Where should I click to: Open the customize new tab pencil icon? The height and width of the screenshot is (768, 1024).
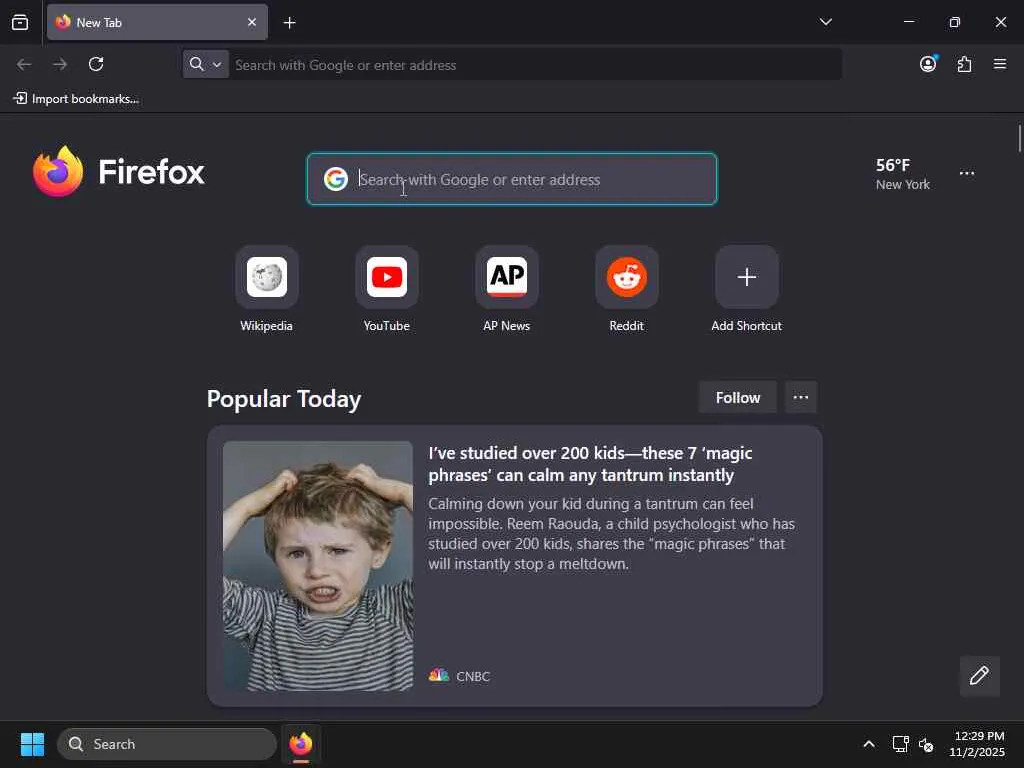point(979,675)
